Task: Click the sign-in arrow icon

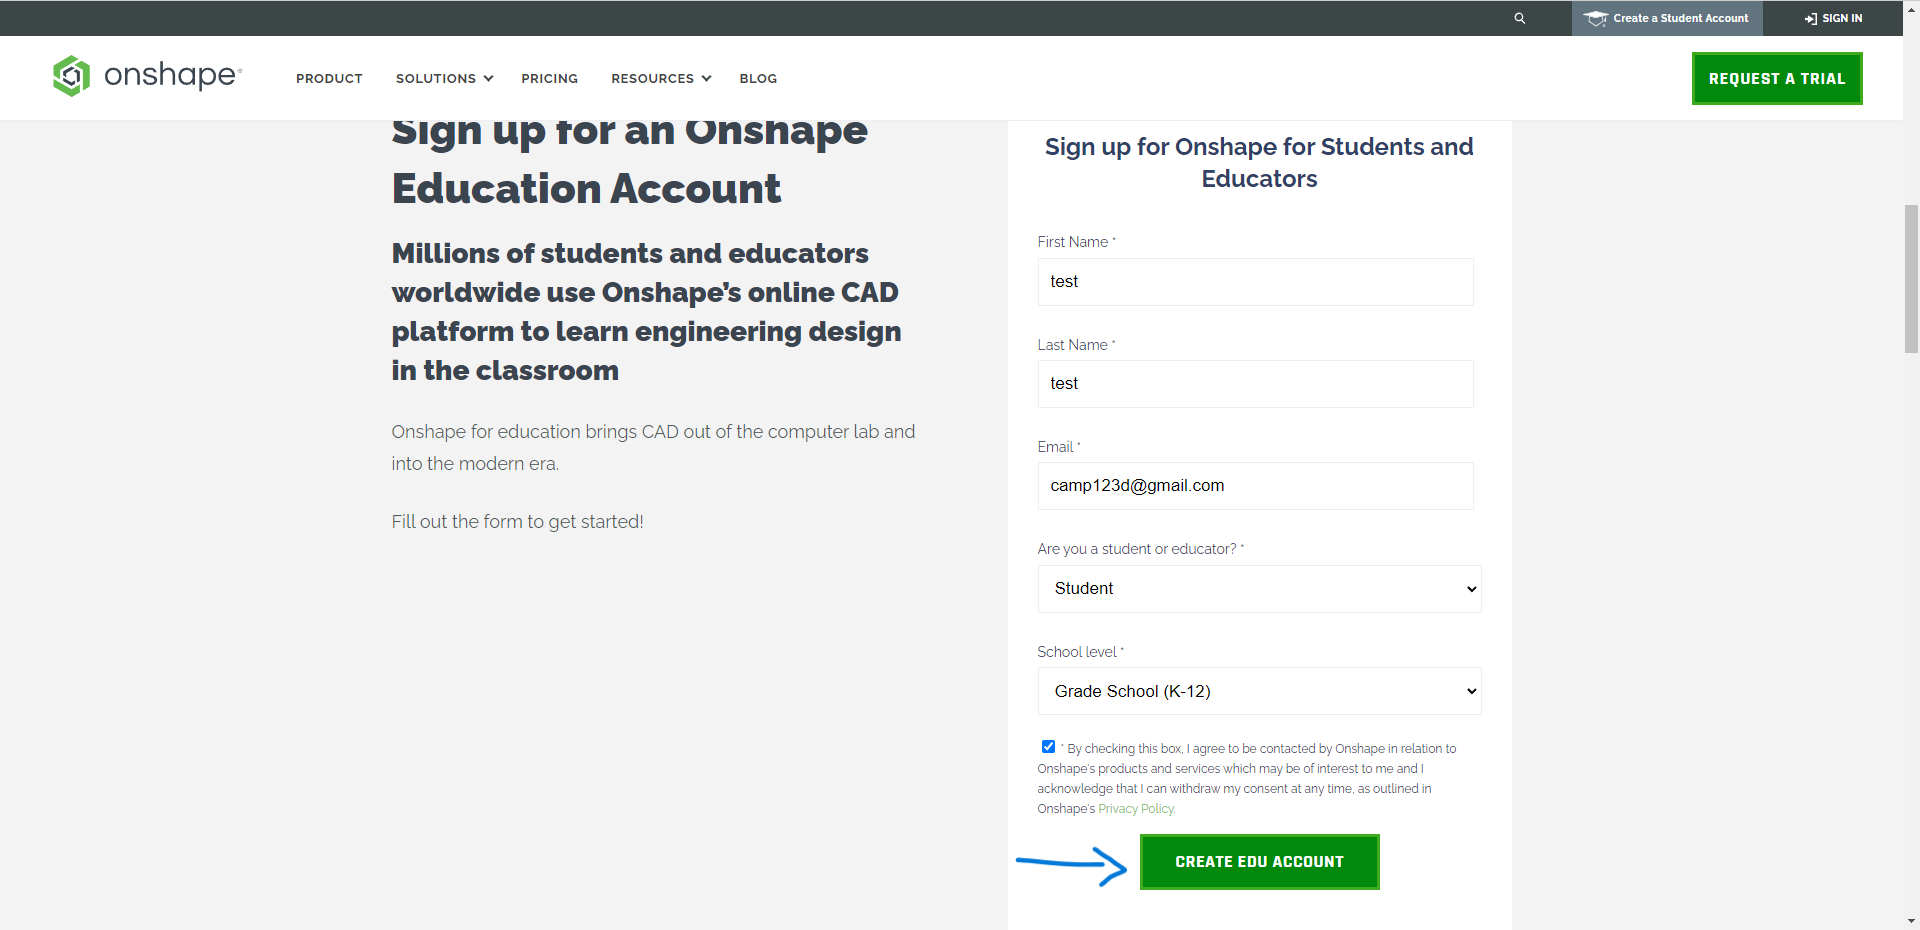Action: pos(1809,17)
